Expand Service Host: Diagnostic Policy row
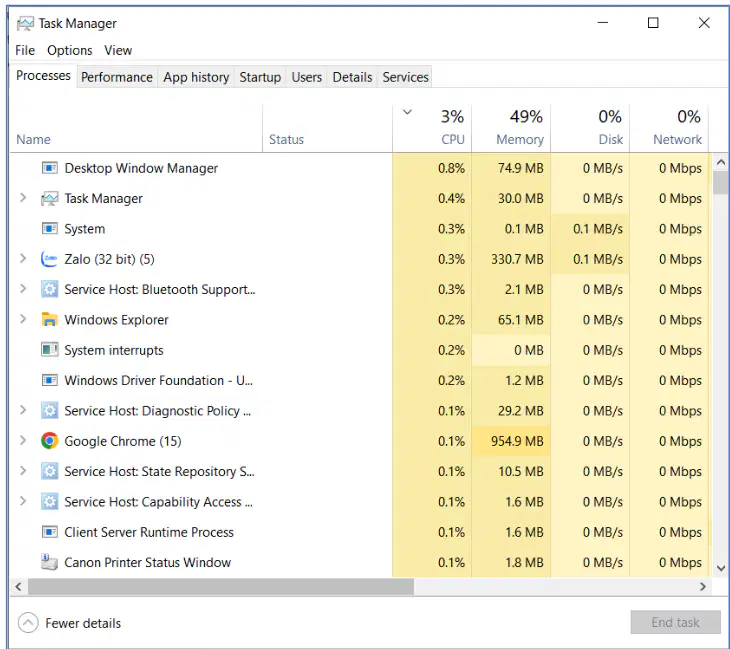The image size is (730, 649). pyautogui.click(x=23, y=410)
